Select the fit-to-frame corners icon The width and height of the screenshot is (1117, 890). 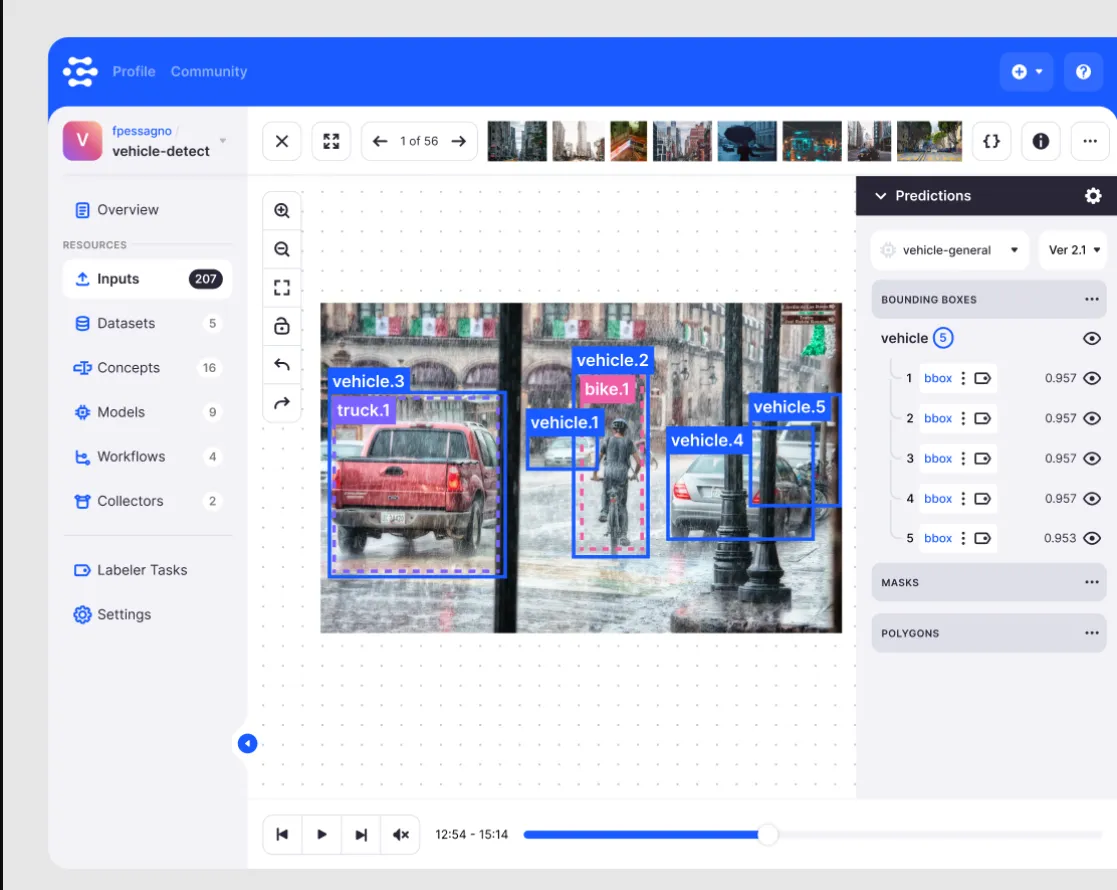click(x=281, y=288)
